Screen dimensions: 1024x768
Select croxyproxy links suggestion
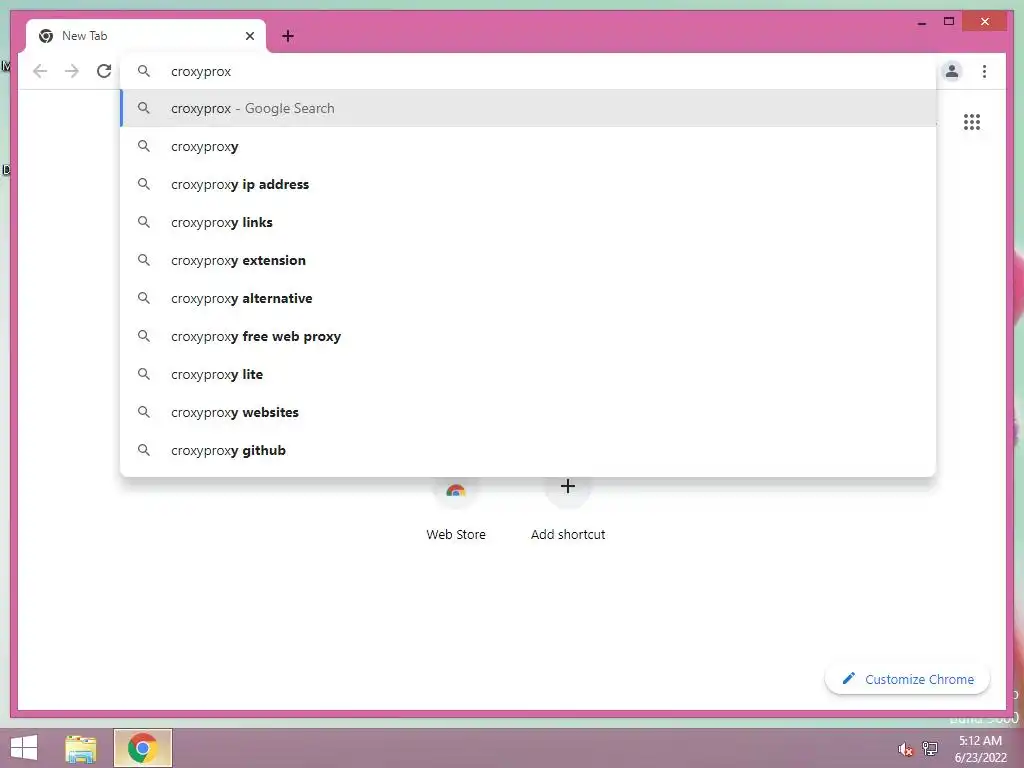click(528, 222)
